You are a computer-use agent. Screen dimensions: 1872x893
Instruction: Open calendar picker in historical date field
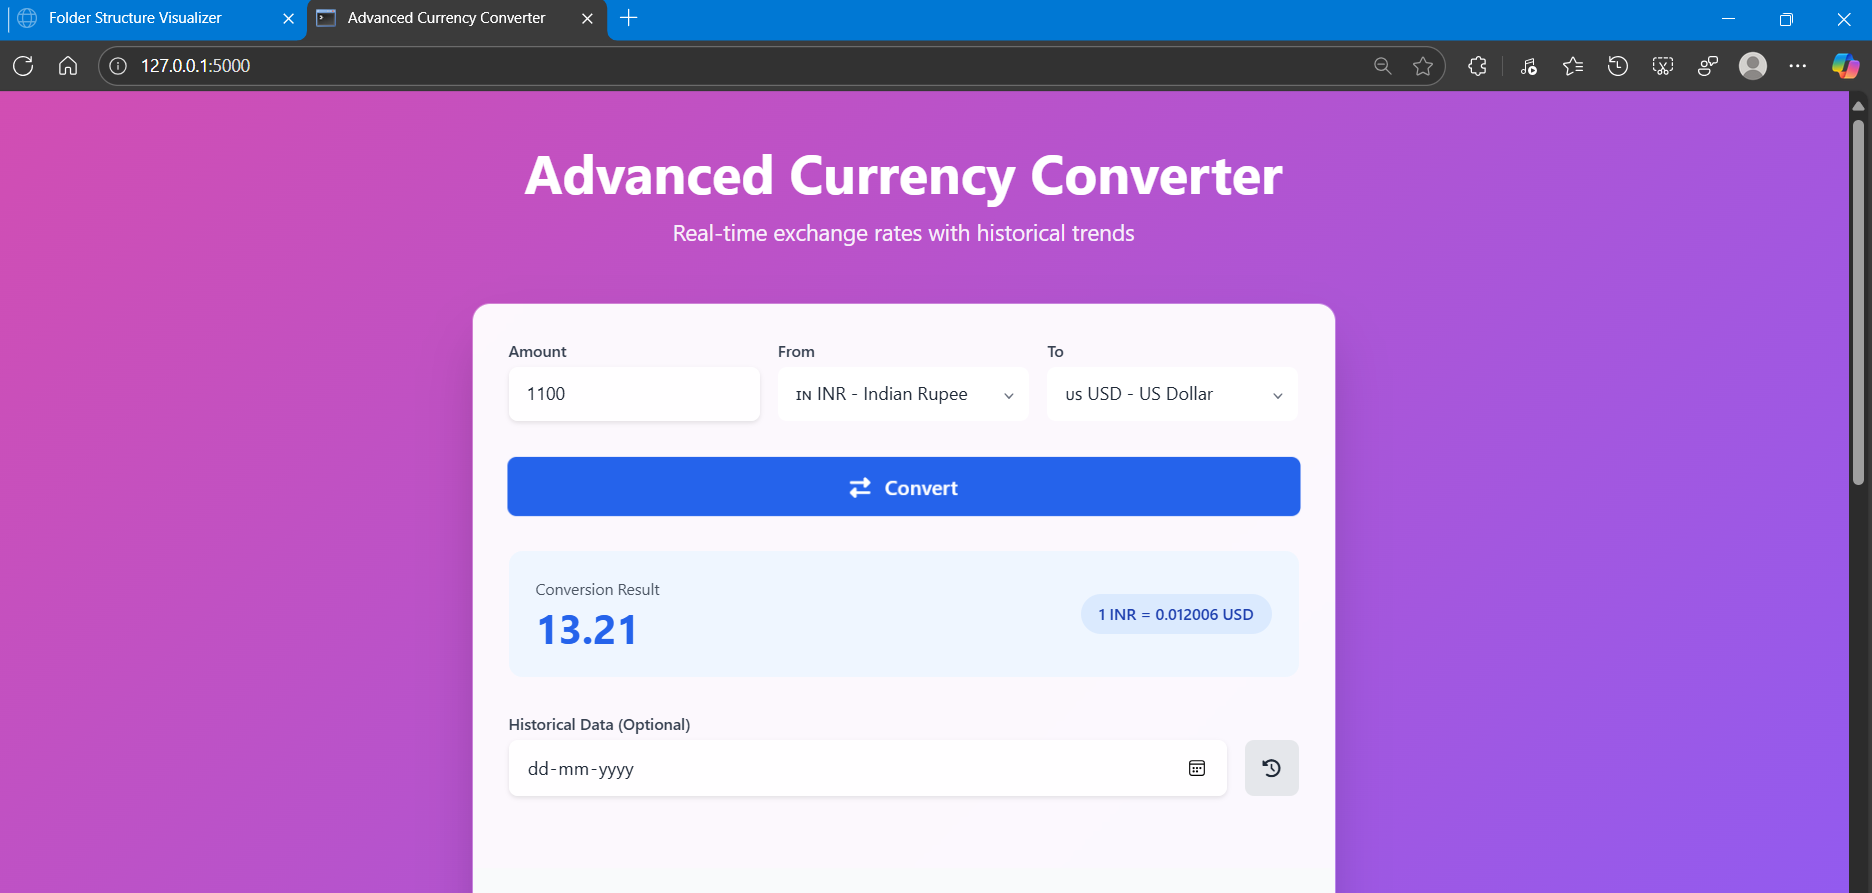(x=1197, y=768)
